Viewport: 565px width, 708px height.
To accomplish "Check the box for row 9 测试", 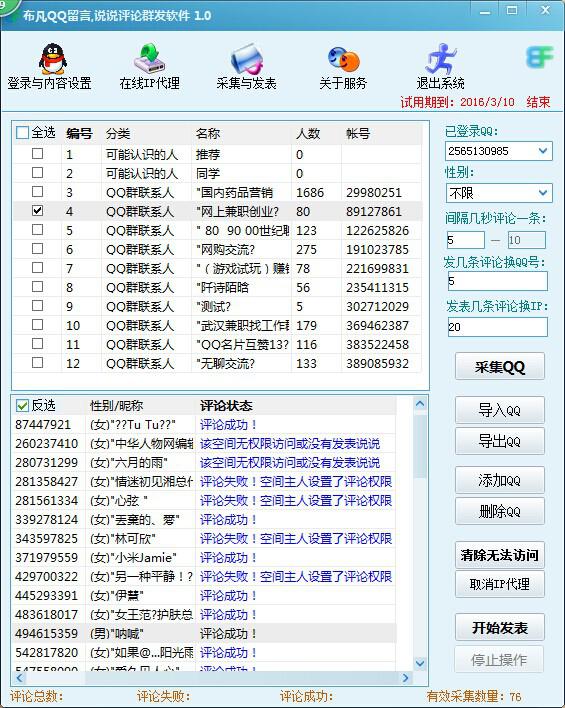I will pos(37,306).
